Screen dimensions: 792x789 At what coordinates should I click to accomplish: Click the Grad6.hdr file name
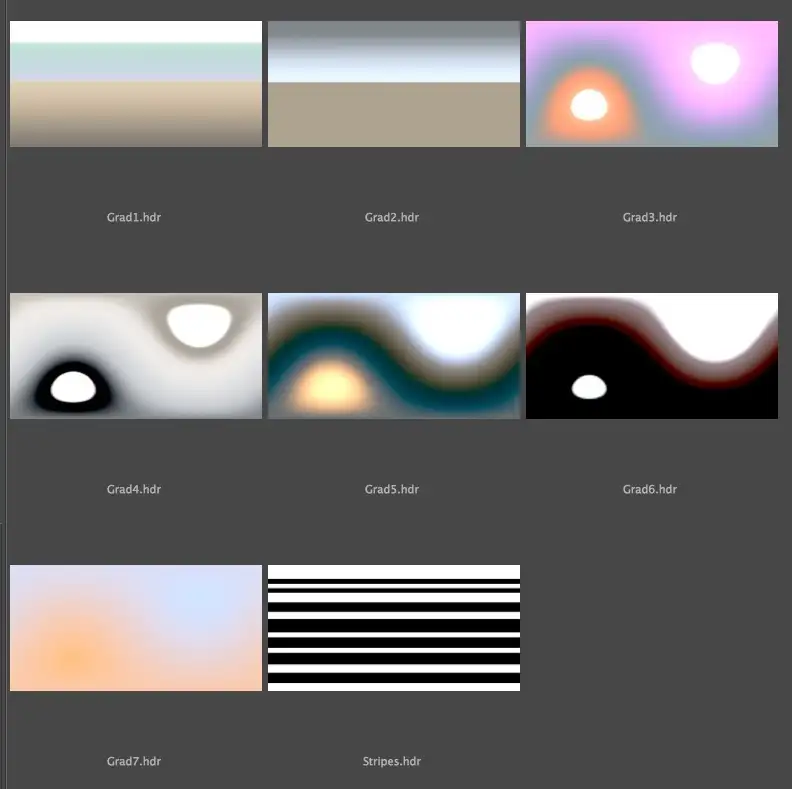650,489
